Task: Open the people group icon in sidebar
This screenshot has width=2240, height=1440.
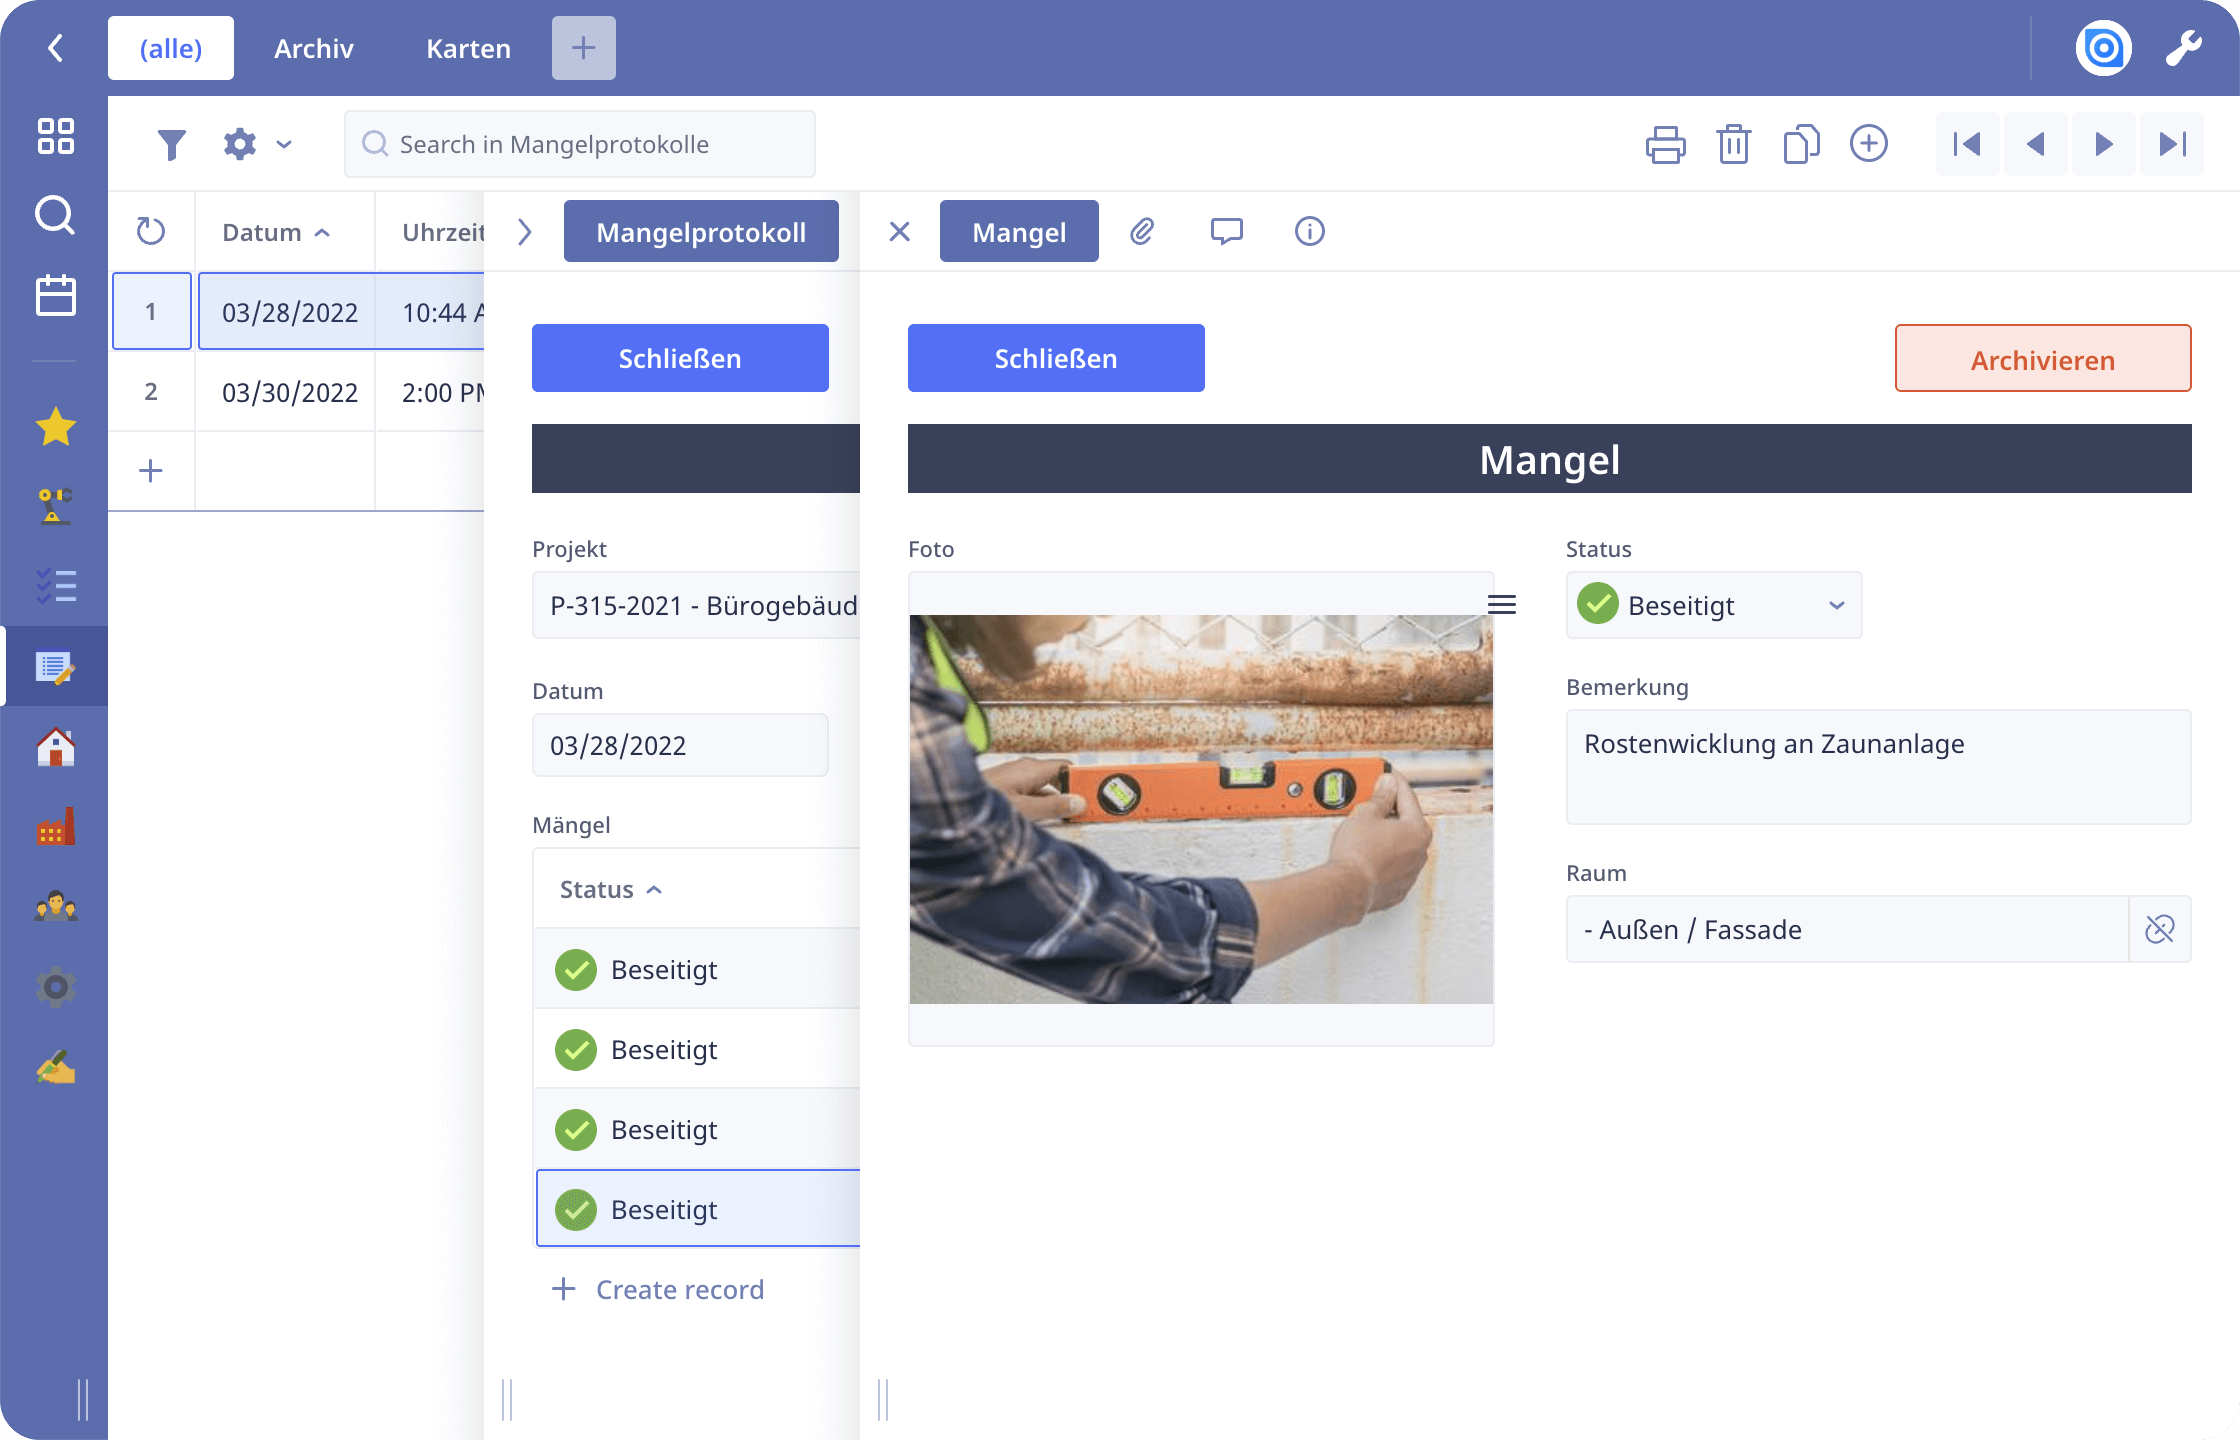Action: click(x=56, y=907)
